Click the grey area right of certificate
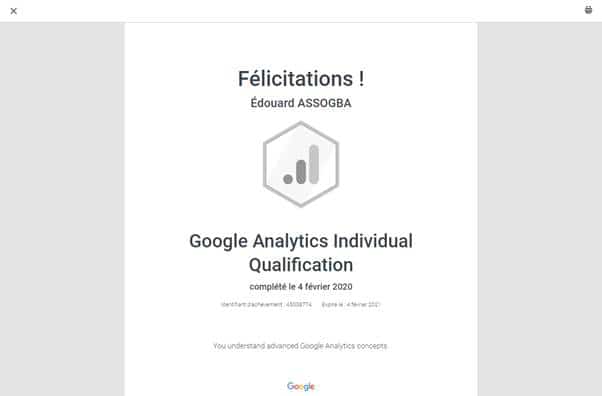Image resolution: width=602 pixels, height=396 pixels. click(x=540, y=209)
